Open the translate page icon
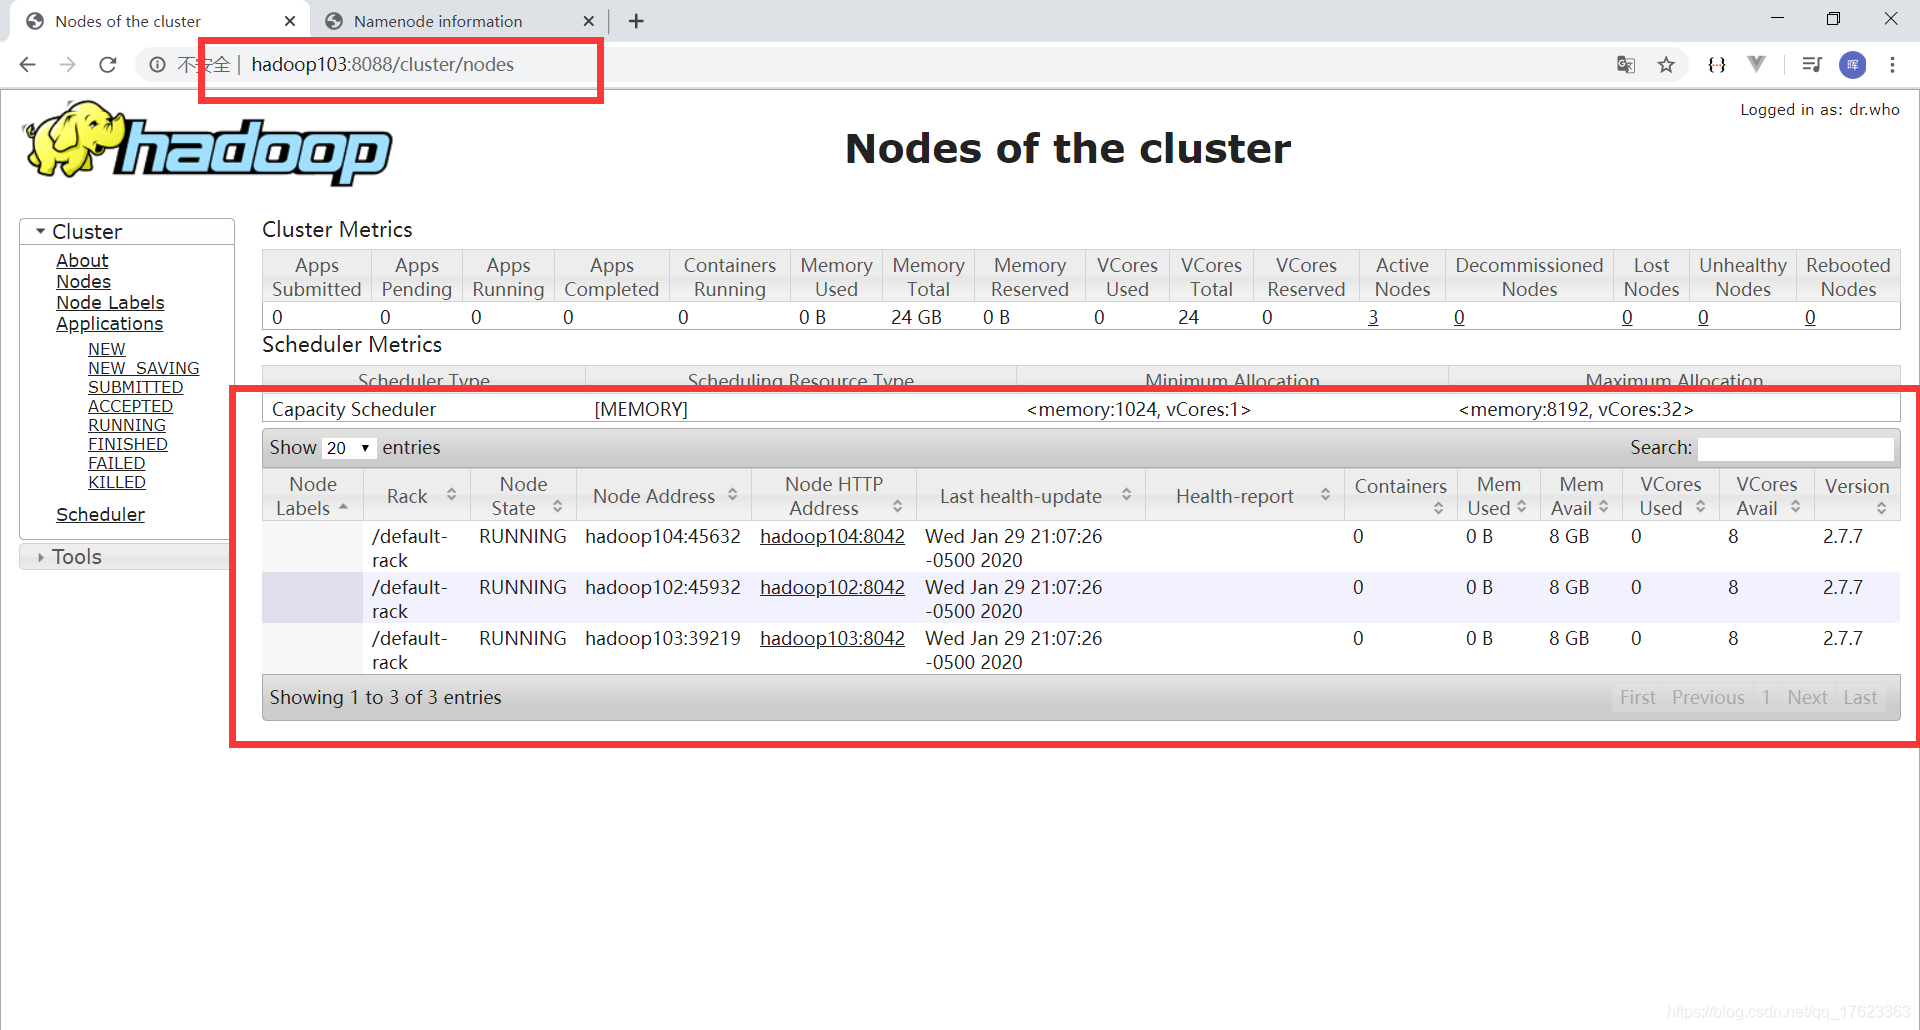This screenshot has height=1030, width=1920. click(1626, 65)
